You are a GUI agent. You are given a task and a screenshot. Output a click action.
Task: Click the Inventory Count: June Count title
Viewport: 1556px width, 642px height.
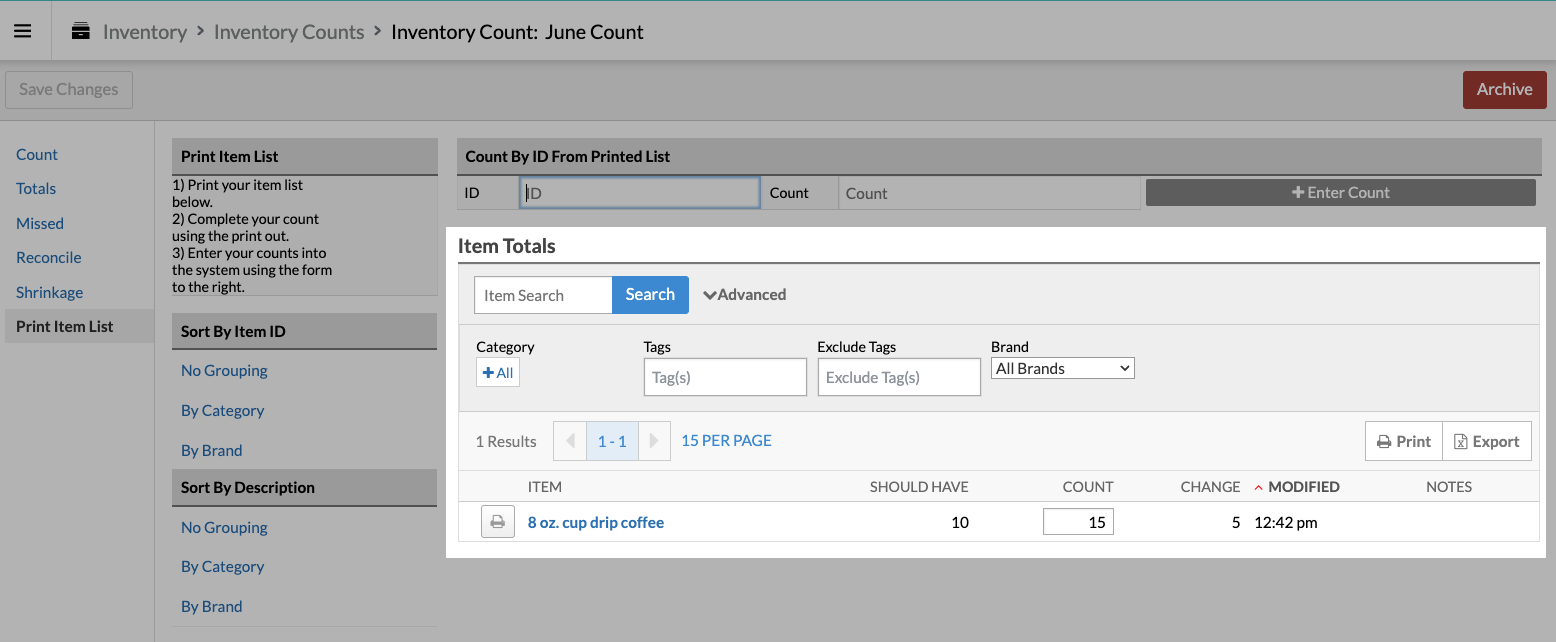(517, 32)
